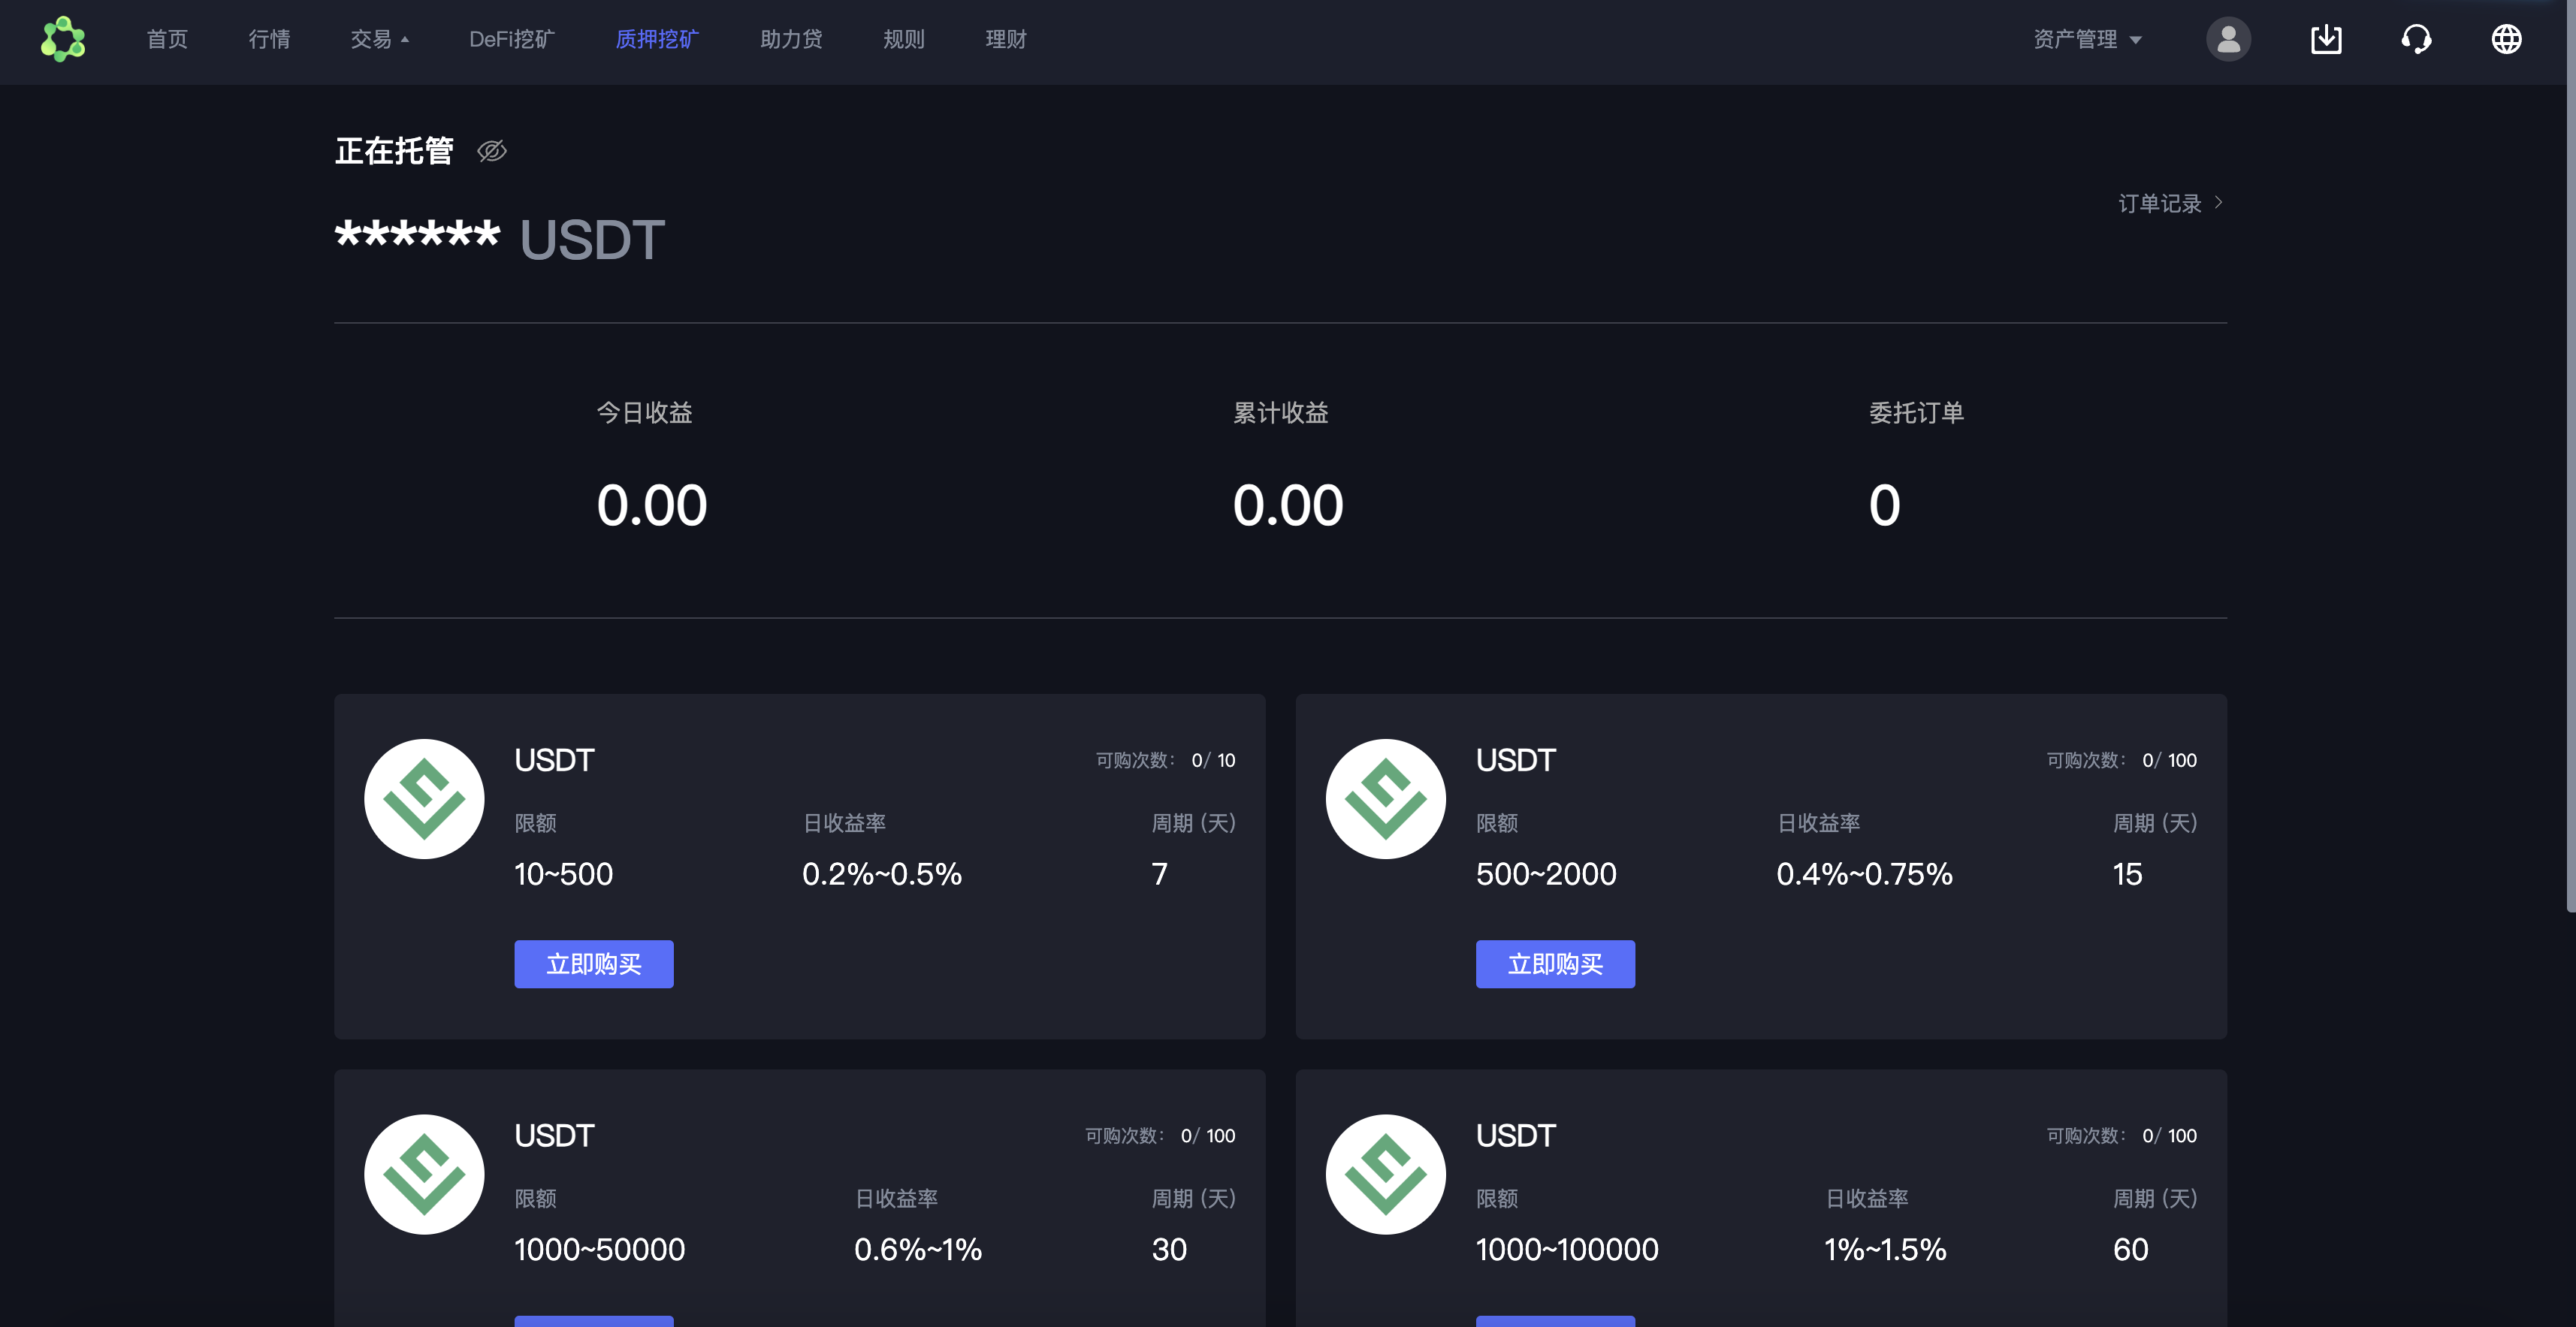The width and height of the screenshot is (2576, 1327).
Task: Open customer support headset icon
Action: [2416, 39]
